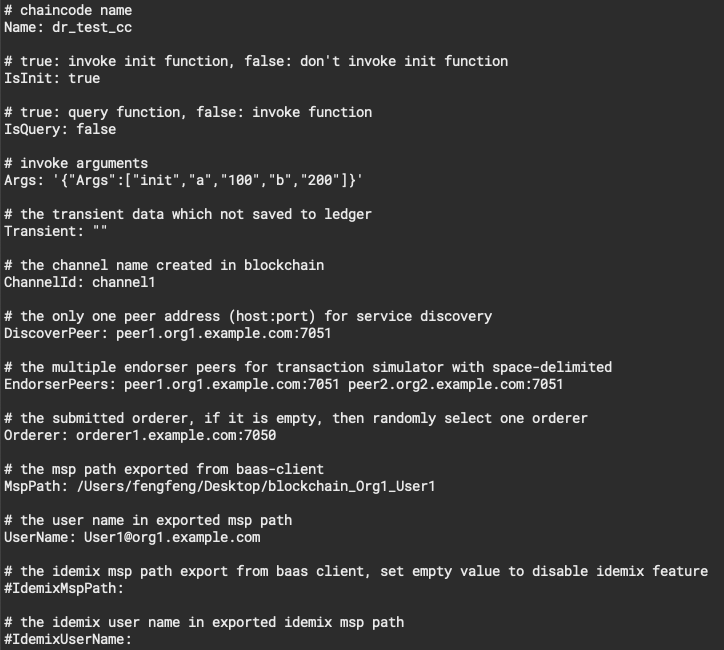724x650 pixels.
Task: Click peer2.org2.example.com:7051 in EndorserPeers line
Action: coord(455,384)
